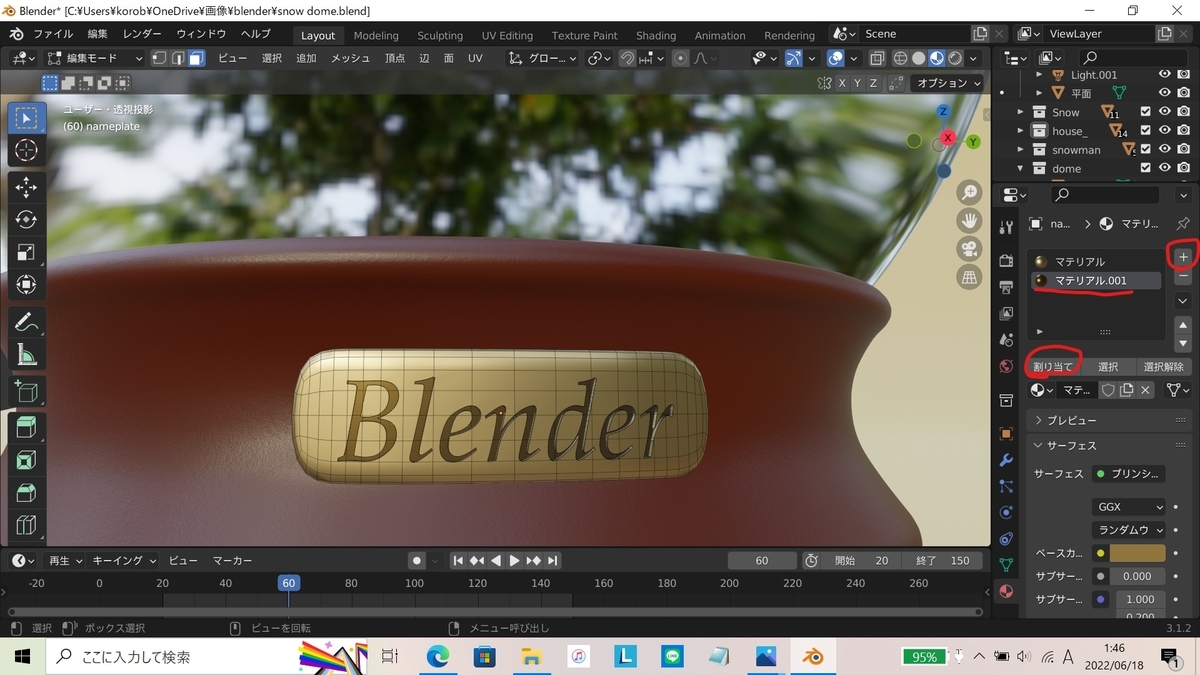Open the Object Data properties tab
The height and width of the screenshot is (675, 1200).
pos(1006,564)
